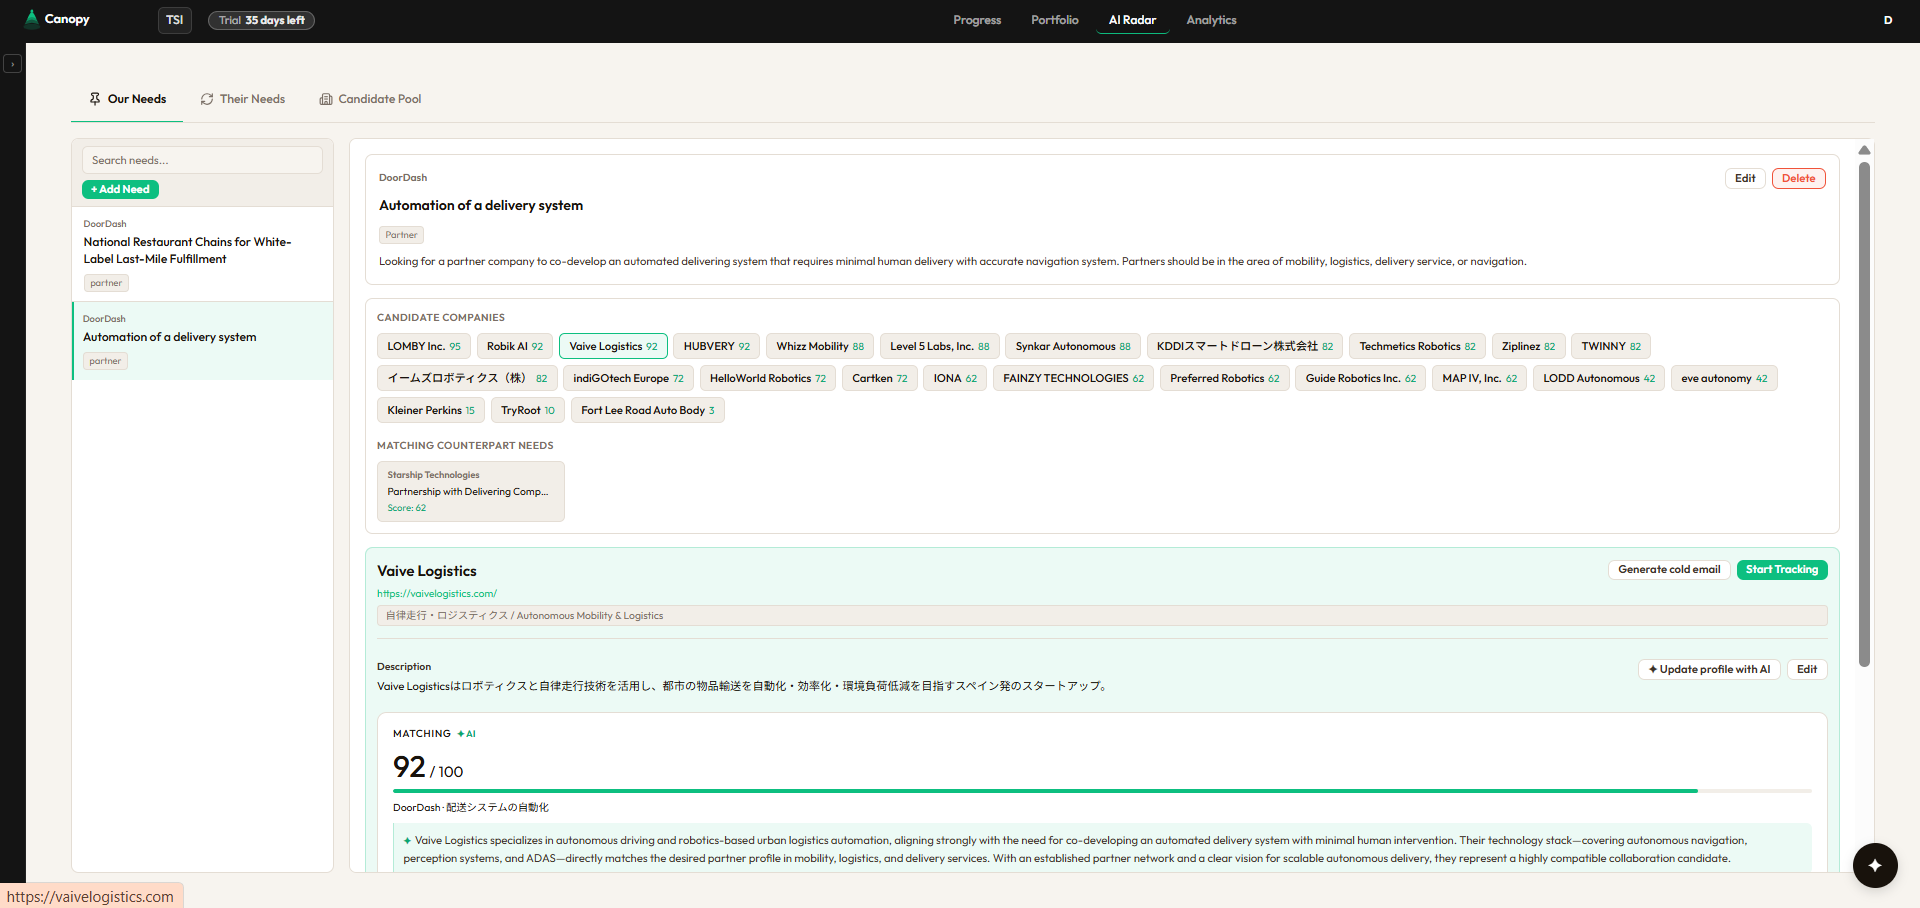Select LODD Autonomous candidate chip
The width and height of the screenshot is (1920, 908).
[1599, 378]
